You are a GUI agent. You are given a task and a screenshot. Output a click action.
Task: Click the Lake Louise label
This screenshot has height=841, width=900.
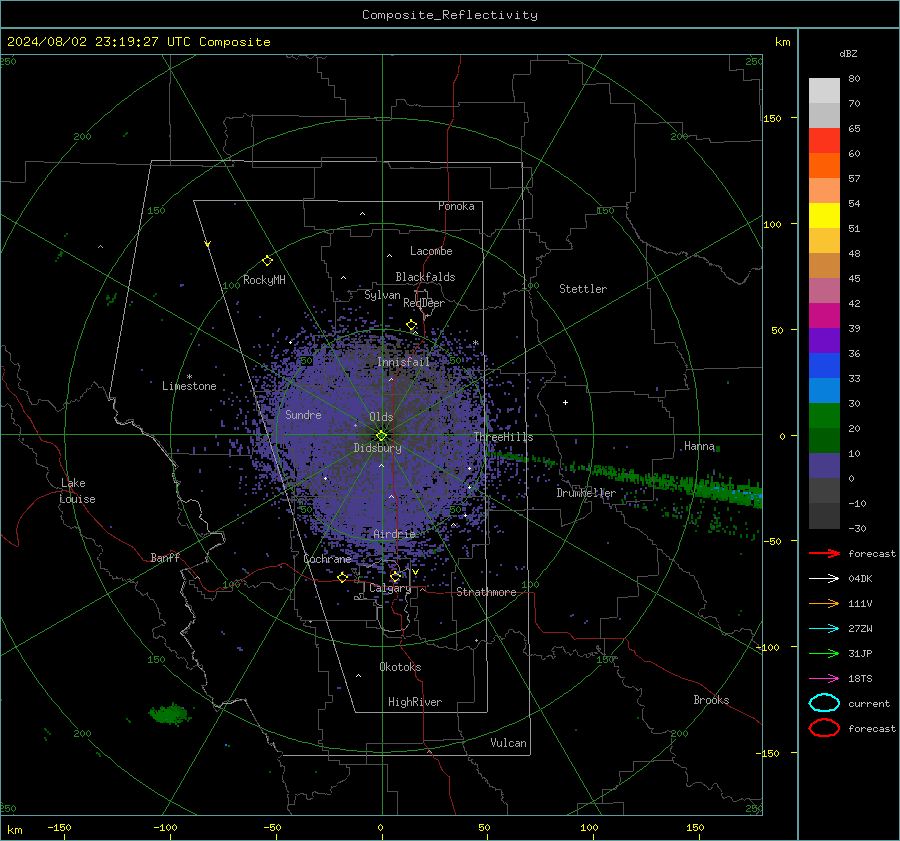77,491
